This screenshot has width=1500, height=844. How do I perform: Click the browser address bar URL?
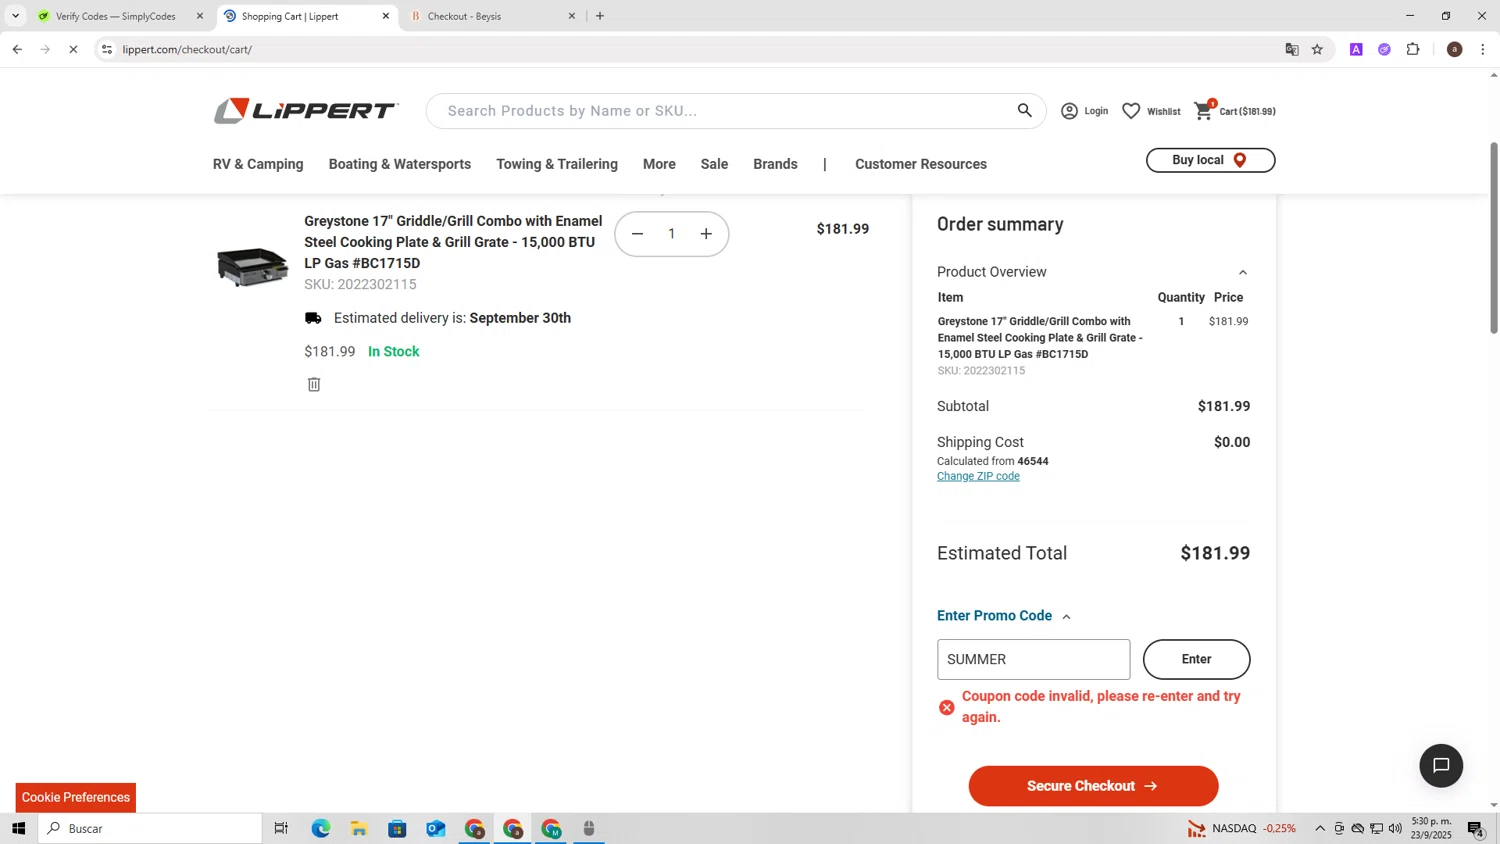pyautogui.click(x=187, y=49)
